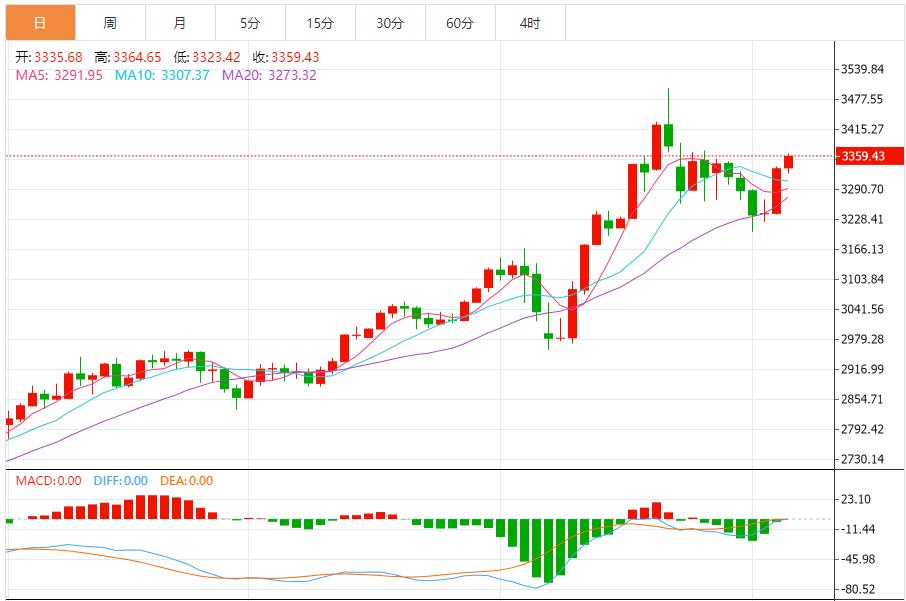Open the 月 monthly chart tab
Image resolution: width=906 pixels, height=601 pixels.
180,22
